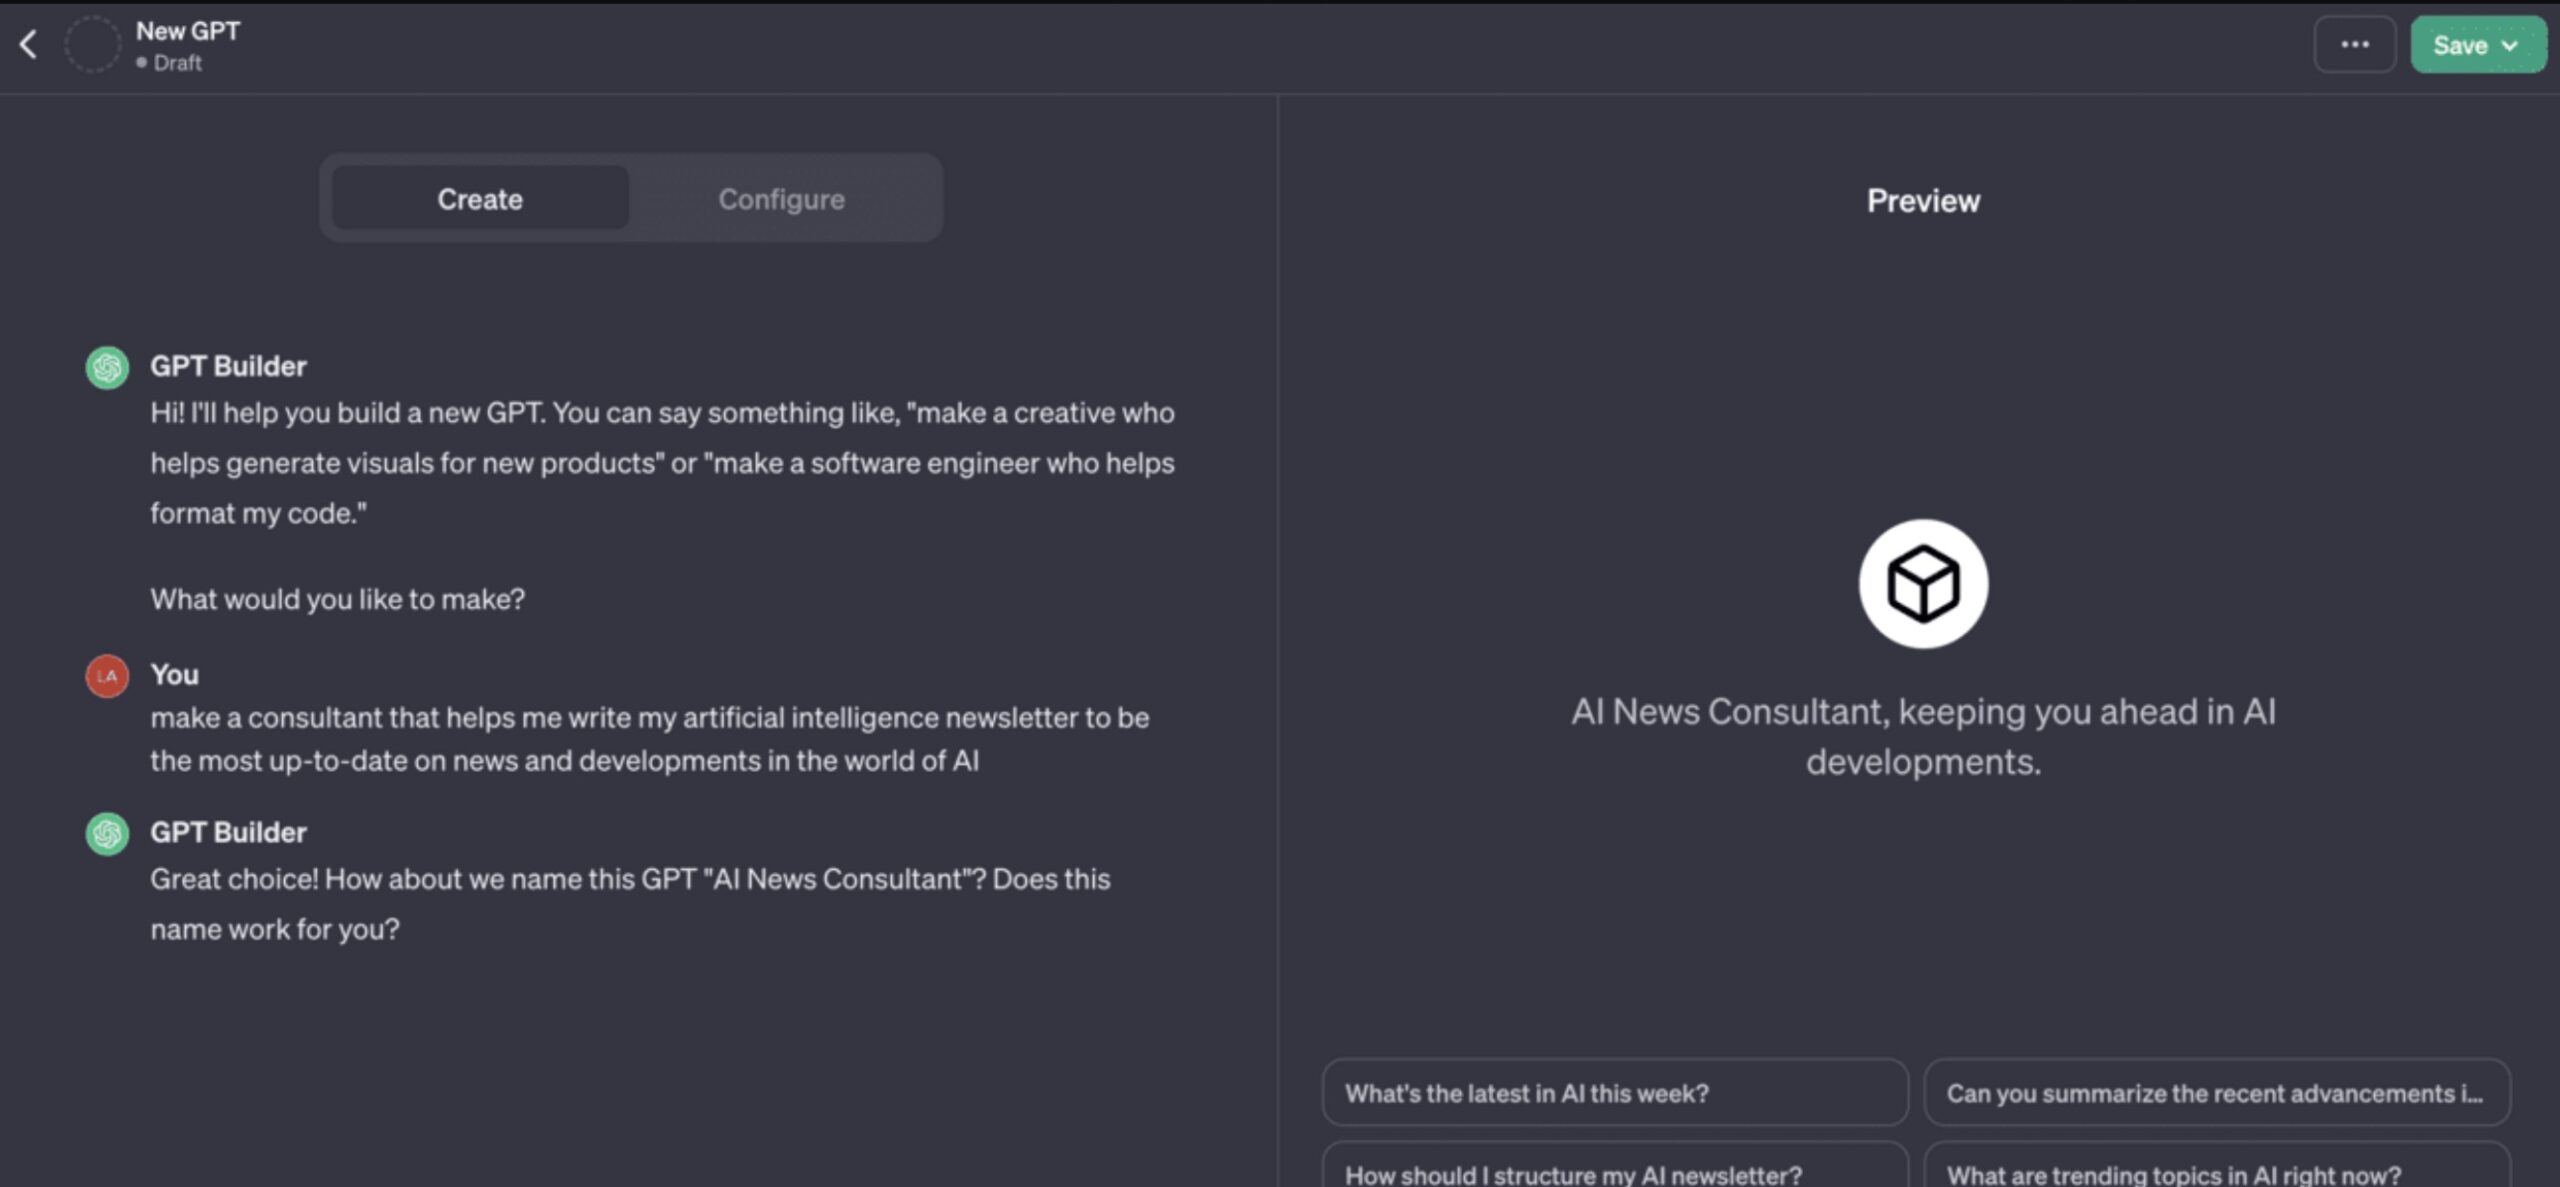The height and width of the screenshot is (1187, 2560).
Task: Select 'What's the latest in AI this week?' prompt
Action: (1614, 1093)
